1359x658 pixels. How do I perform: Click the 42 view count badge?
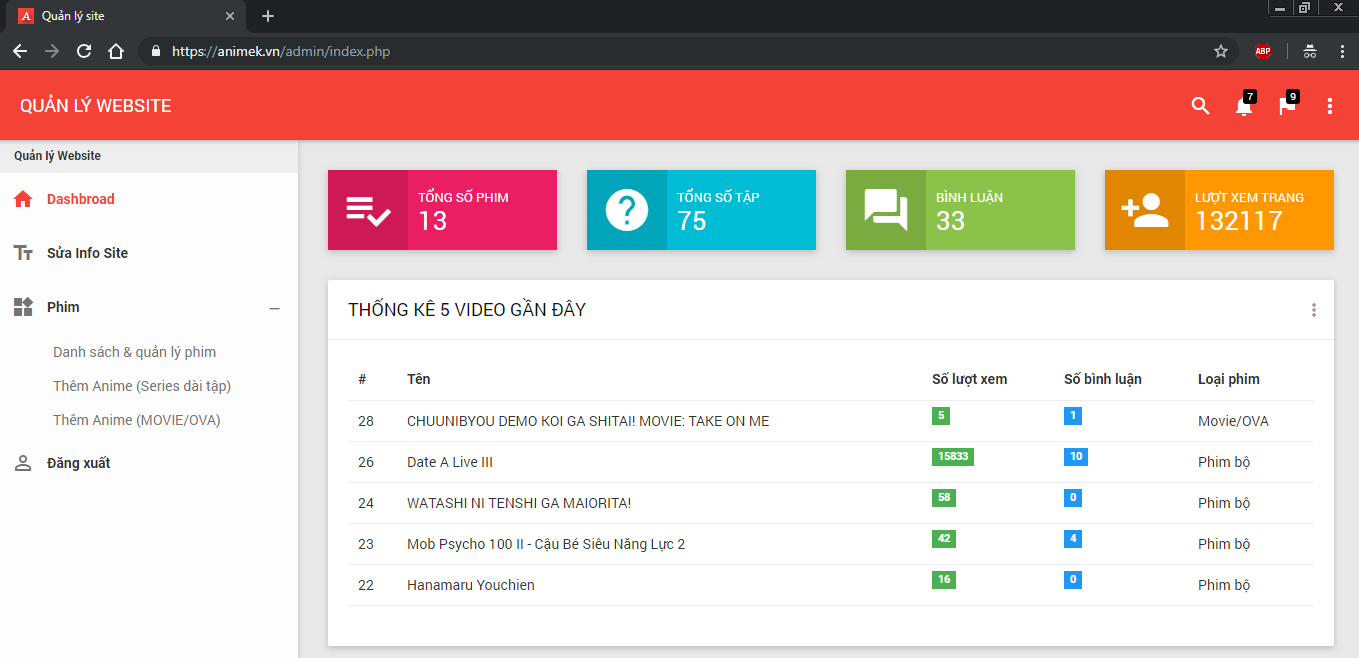(944, 539)
